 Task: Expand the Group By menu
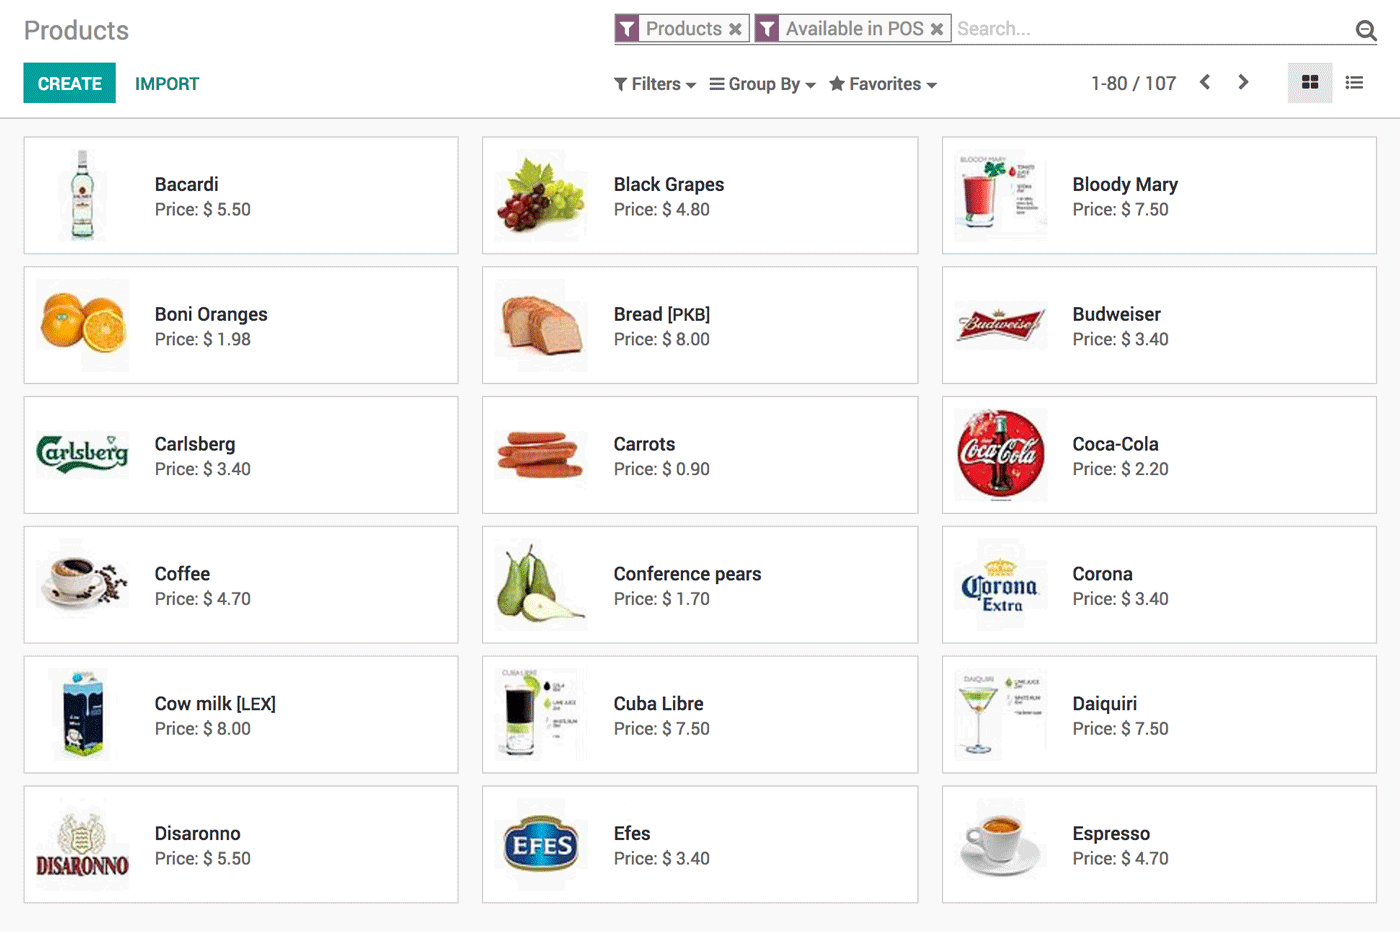(763, 84)
